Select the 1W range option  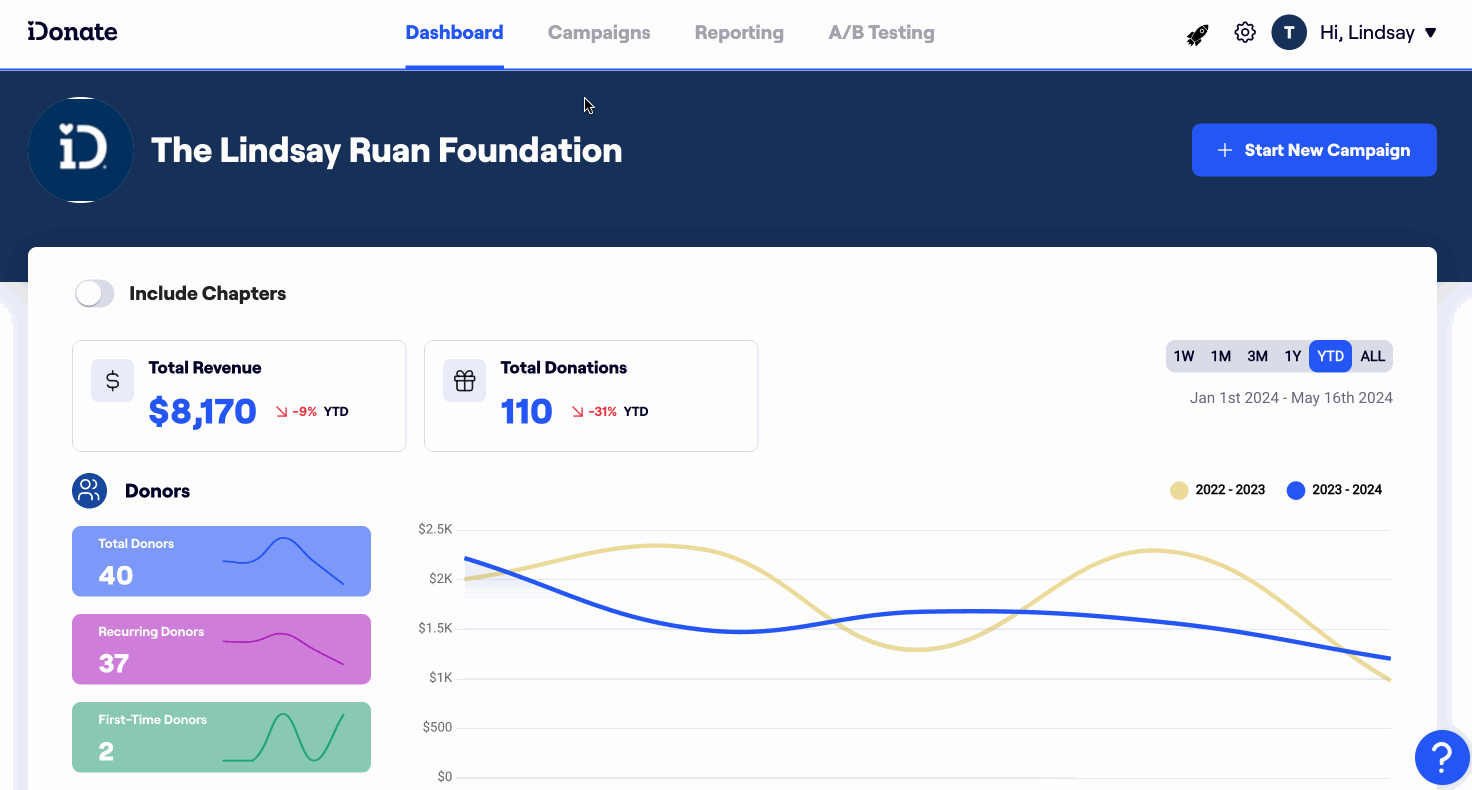1184,356
